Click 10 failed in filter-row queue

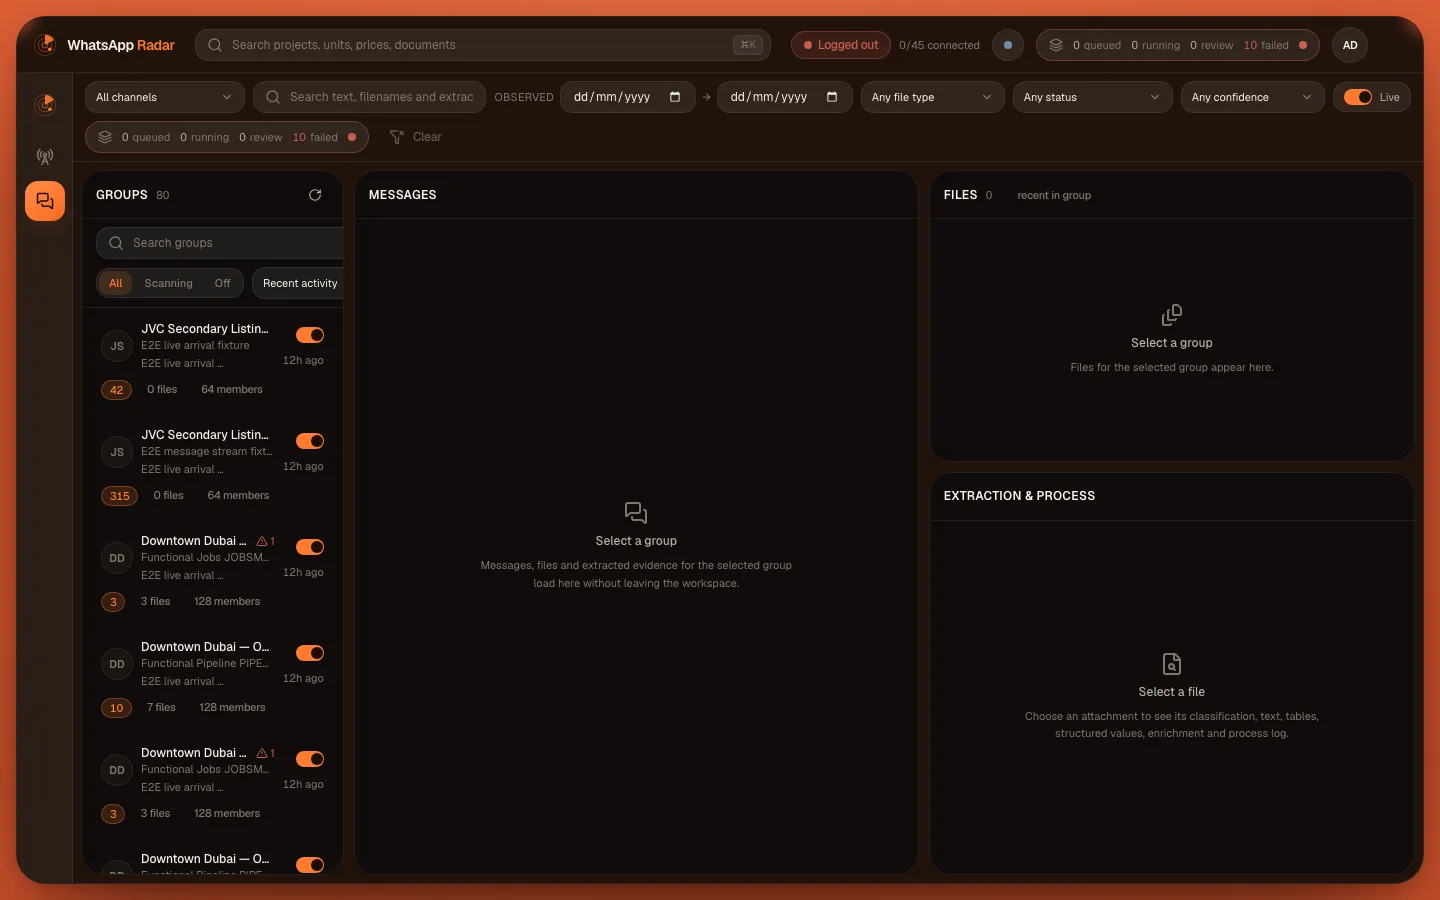click(x=315, y=137)
